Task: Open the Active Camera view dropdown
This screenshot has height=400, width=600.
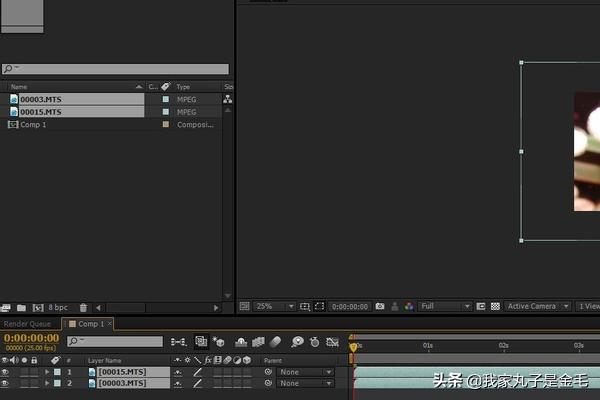Action: [538, 306]
